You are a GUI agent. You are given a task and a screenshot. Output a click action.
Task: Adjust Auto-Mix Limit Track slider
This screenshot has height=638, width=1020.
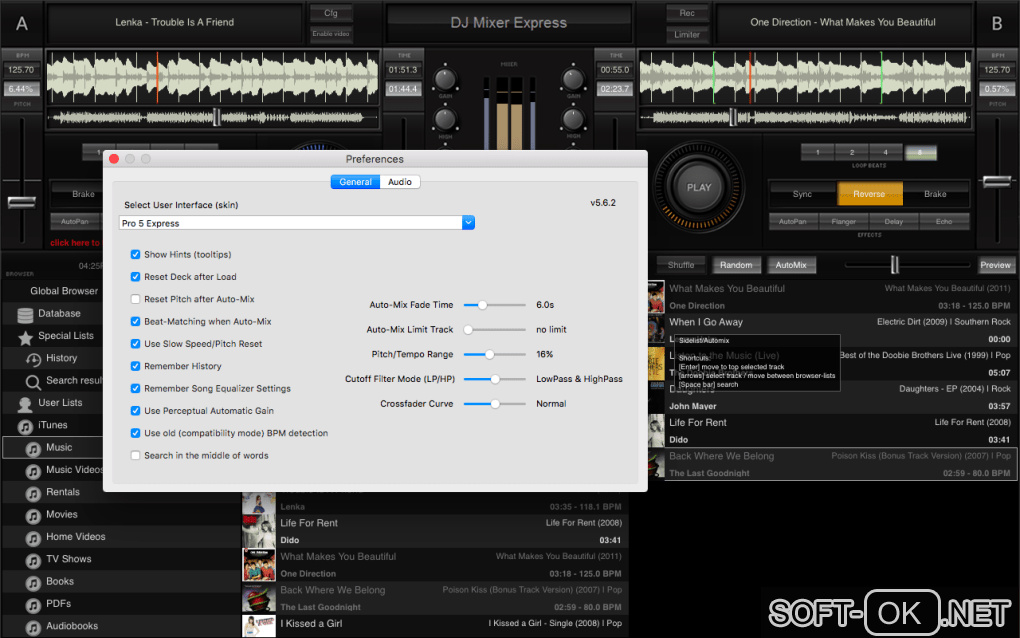[x=494, y=330]
